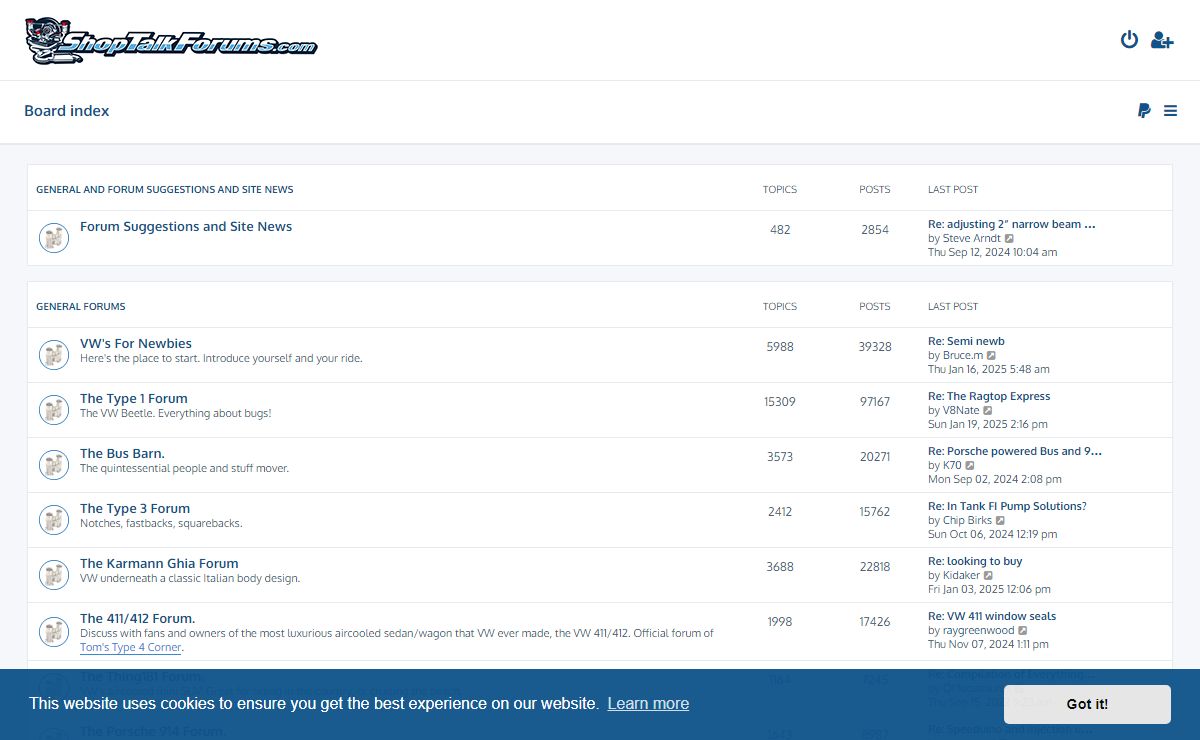1200x740 pixels.
Task: Click forum icon beside The Type 1 Forum
Action: click(54, 410)
